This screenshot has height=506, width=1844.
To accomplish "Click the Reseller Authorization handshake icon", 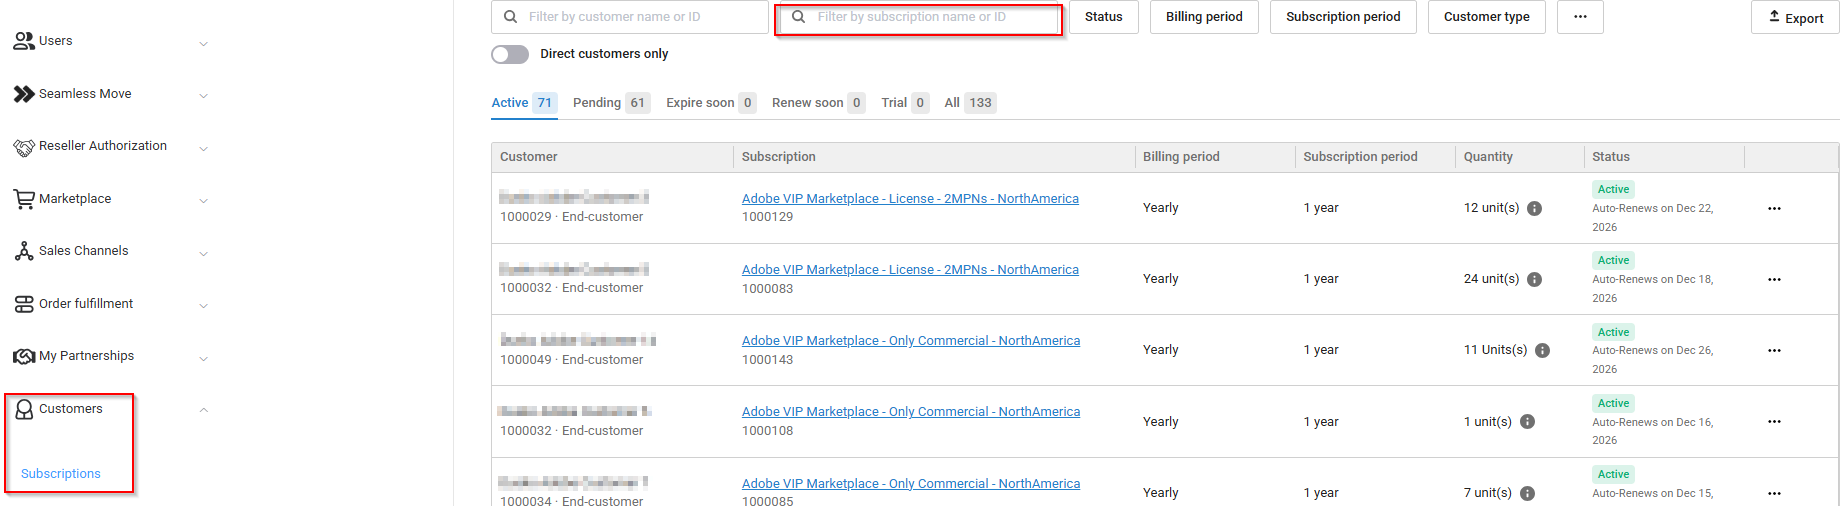I will pos(24,147).
